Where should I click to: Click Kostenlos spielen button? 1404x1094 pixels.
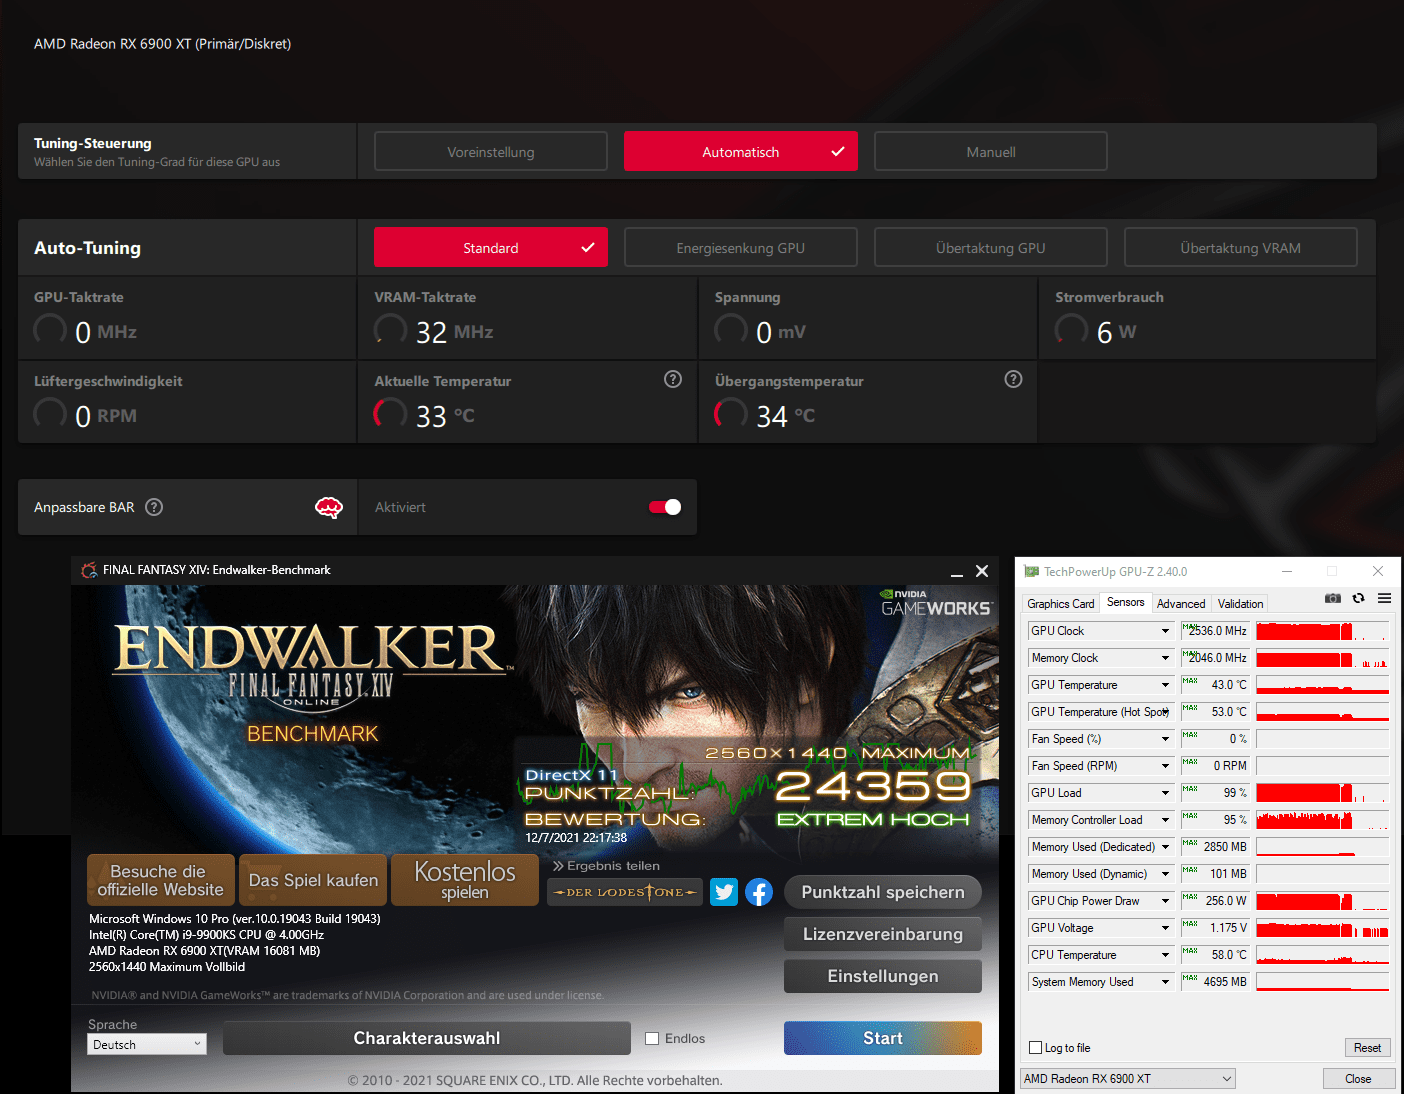point(465,880)
